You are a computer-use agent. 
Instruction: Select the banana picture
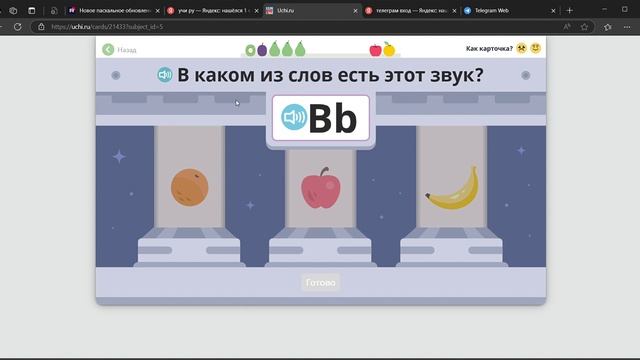pyautogui.click(x=452, y=188)
